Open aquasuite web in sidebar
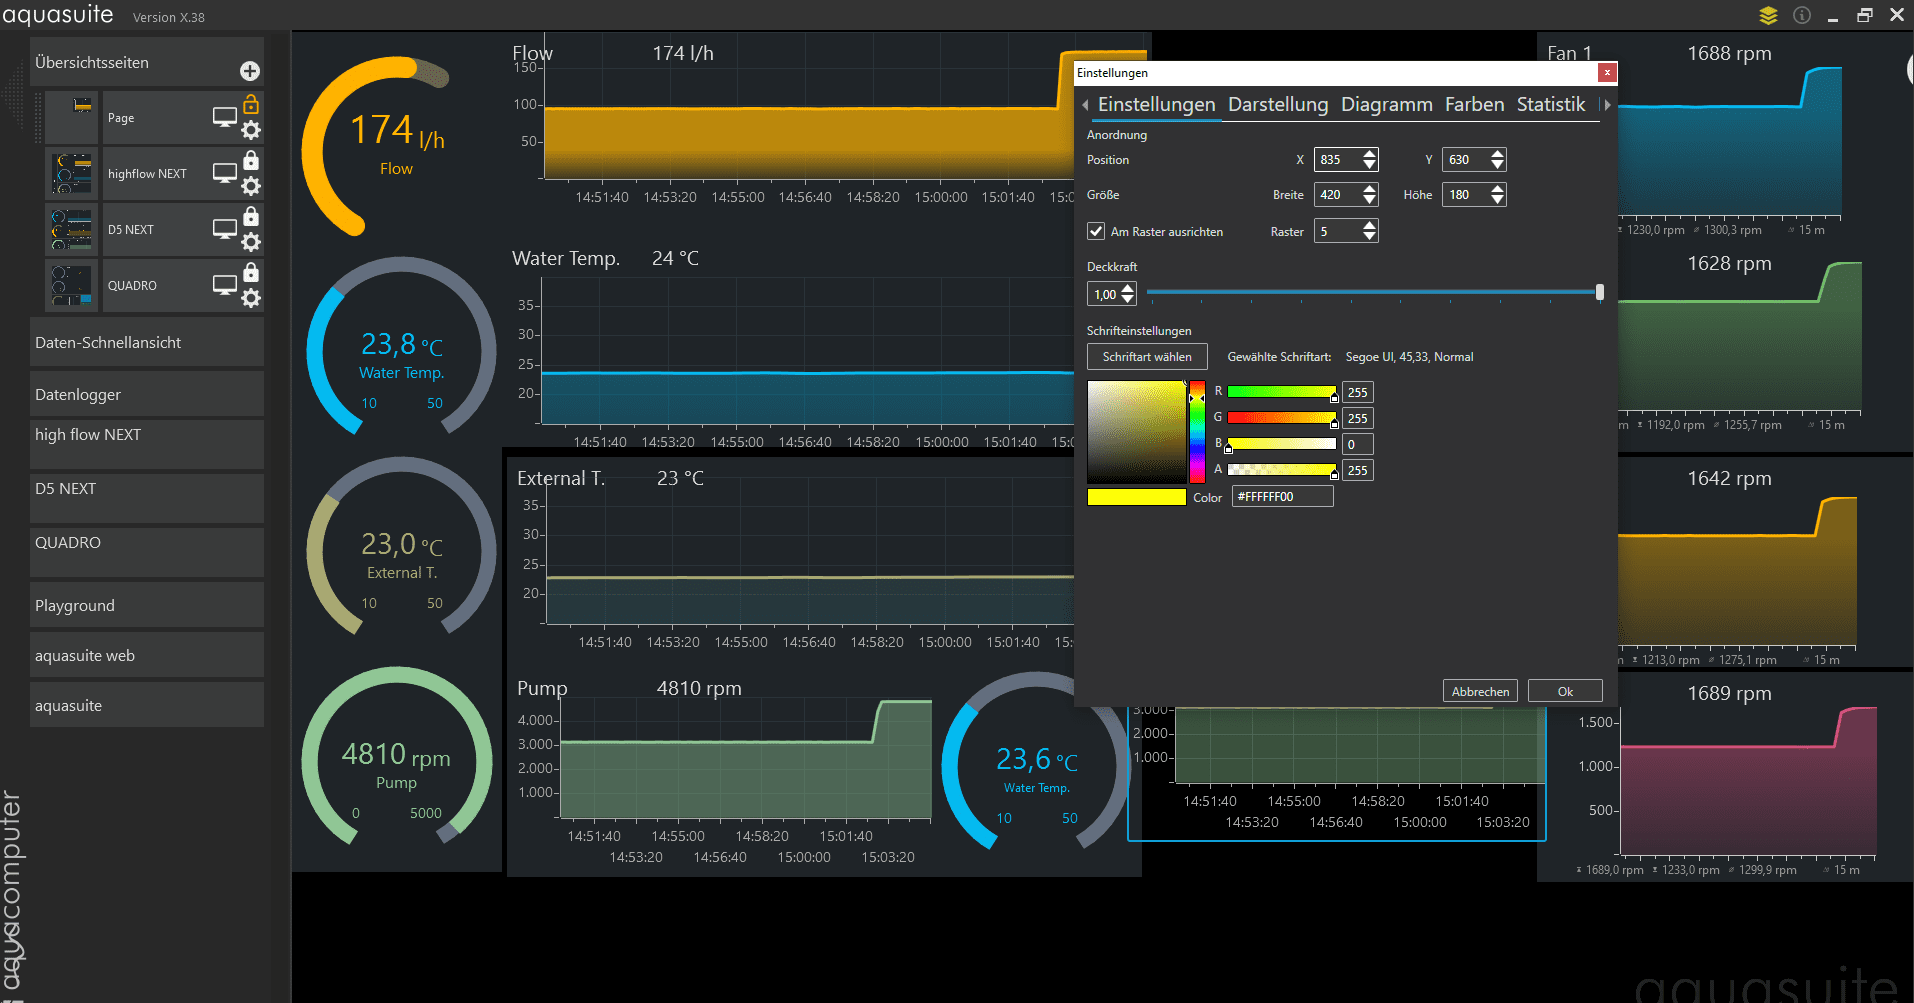Screen dimensions: 1914x1003 [147, 655]
